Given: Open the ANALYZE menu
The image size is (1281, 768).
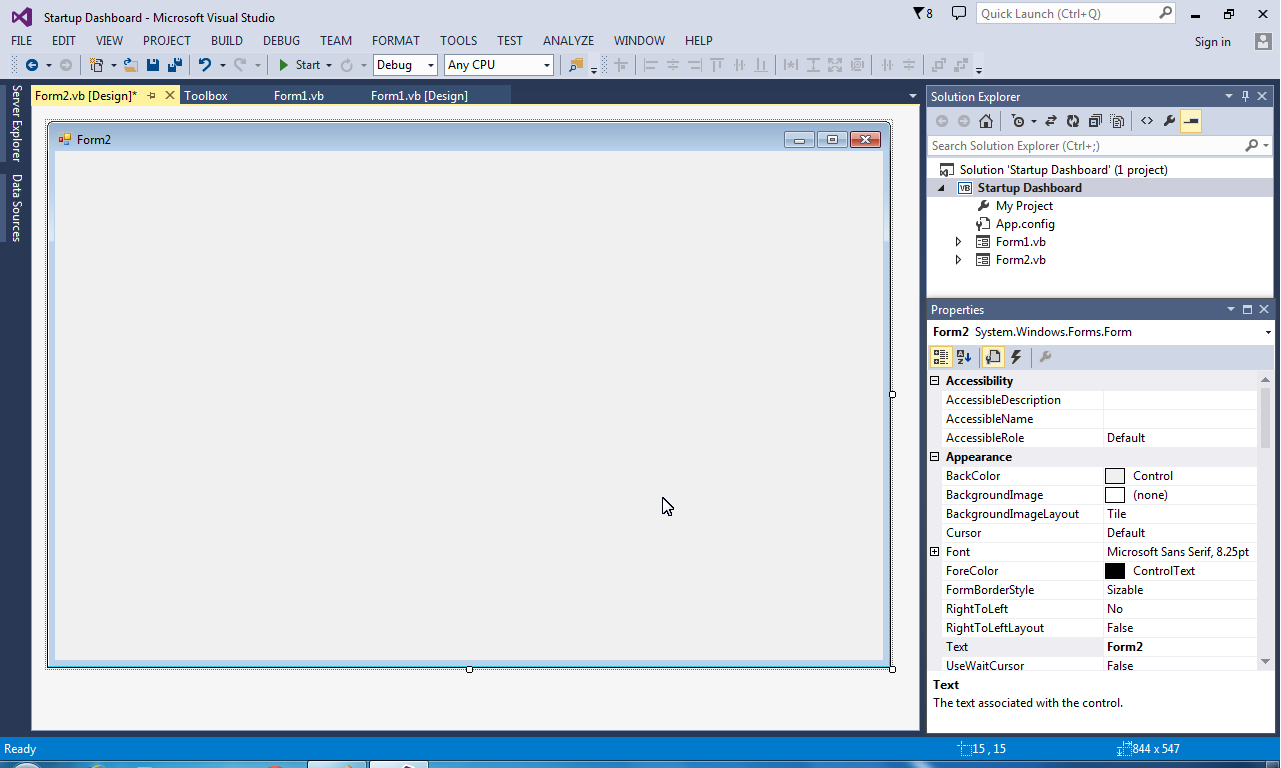Looking at the screenshot, I should (x=569, y=41).
